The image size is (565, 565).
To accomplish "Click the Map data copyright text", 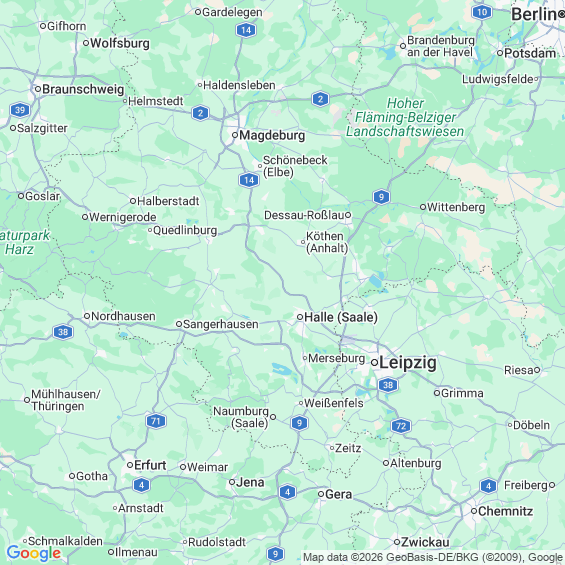I will click(x=432, y=557).
